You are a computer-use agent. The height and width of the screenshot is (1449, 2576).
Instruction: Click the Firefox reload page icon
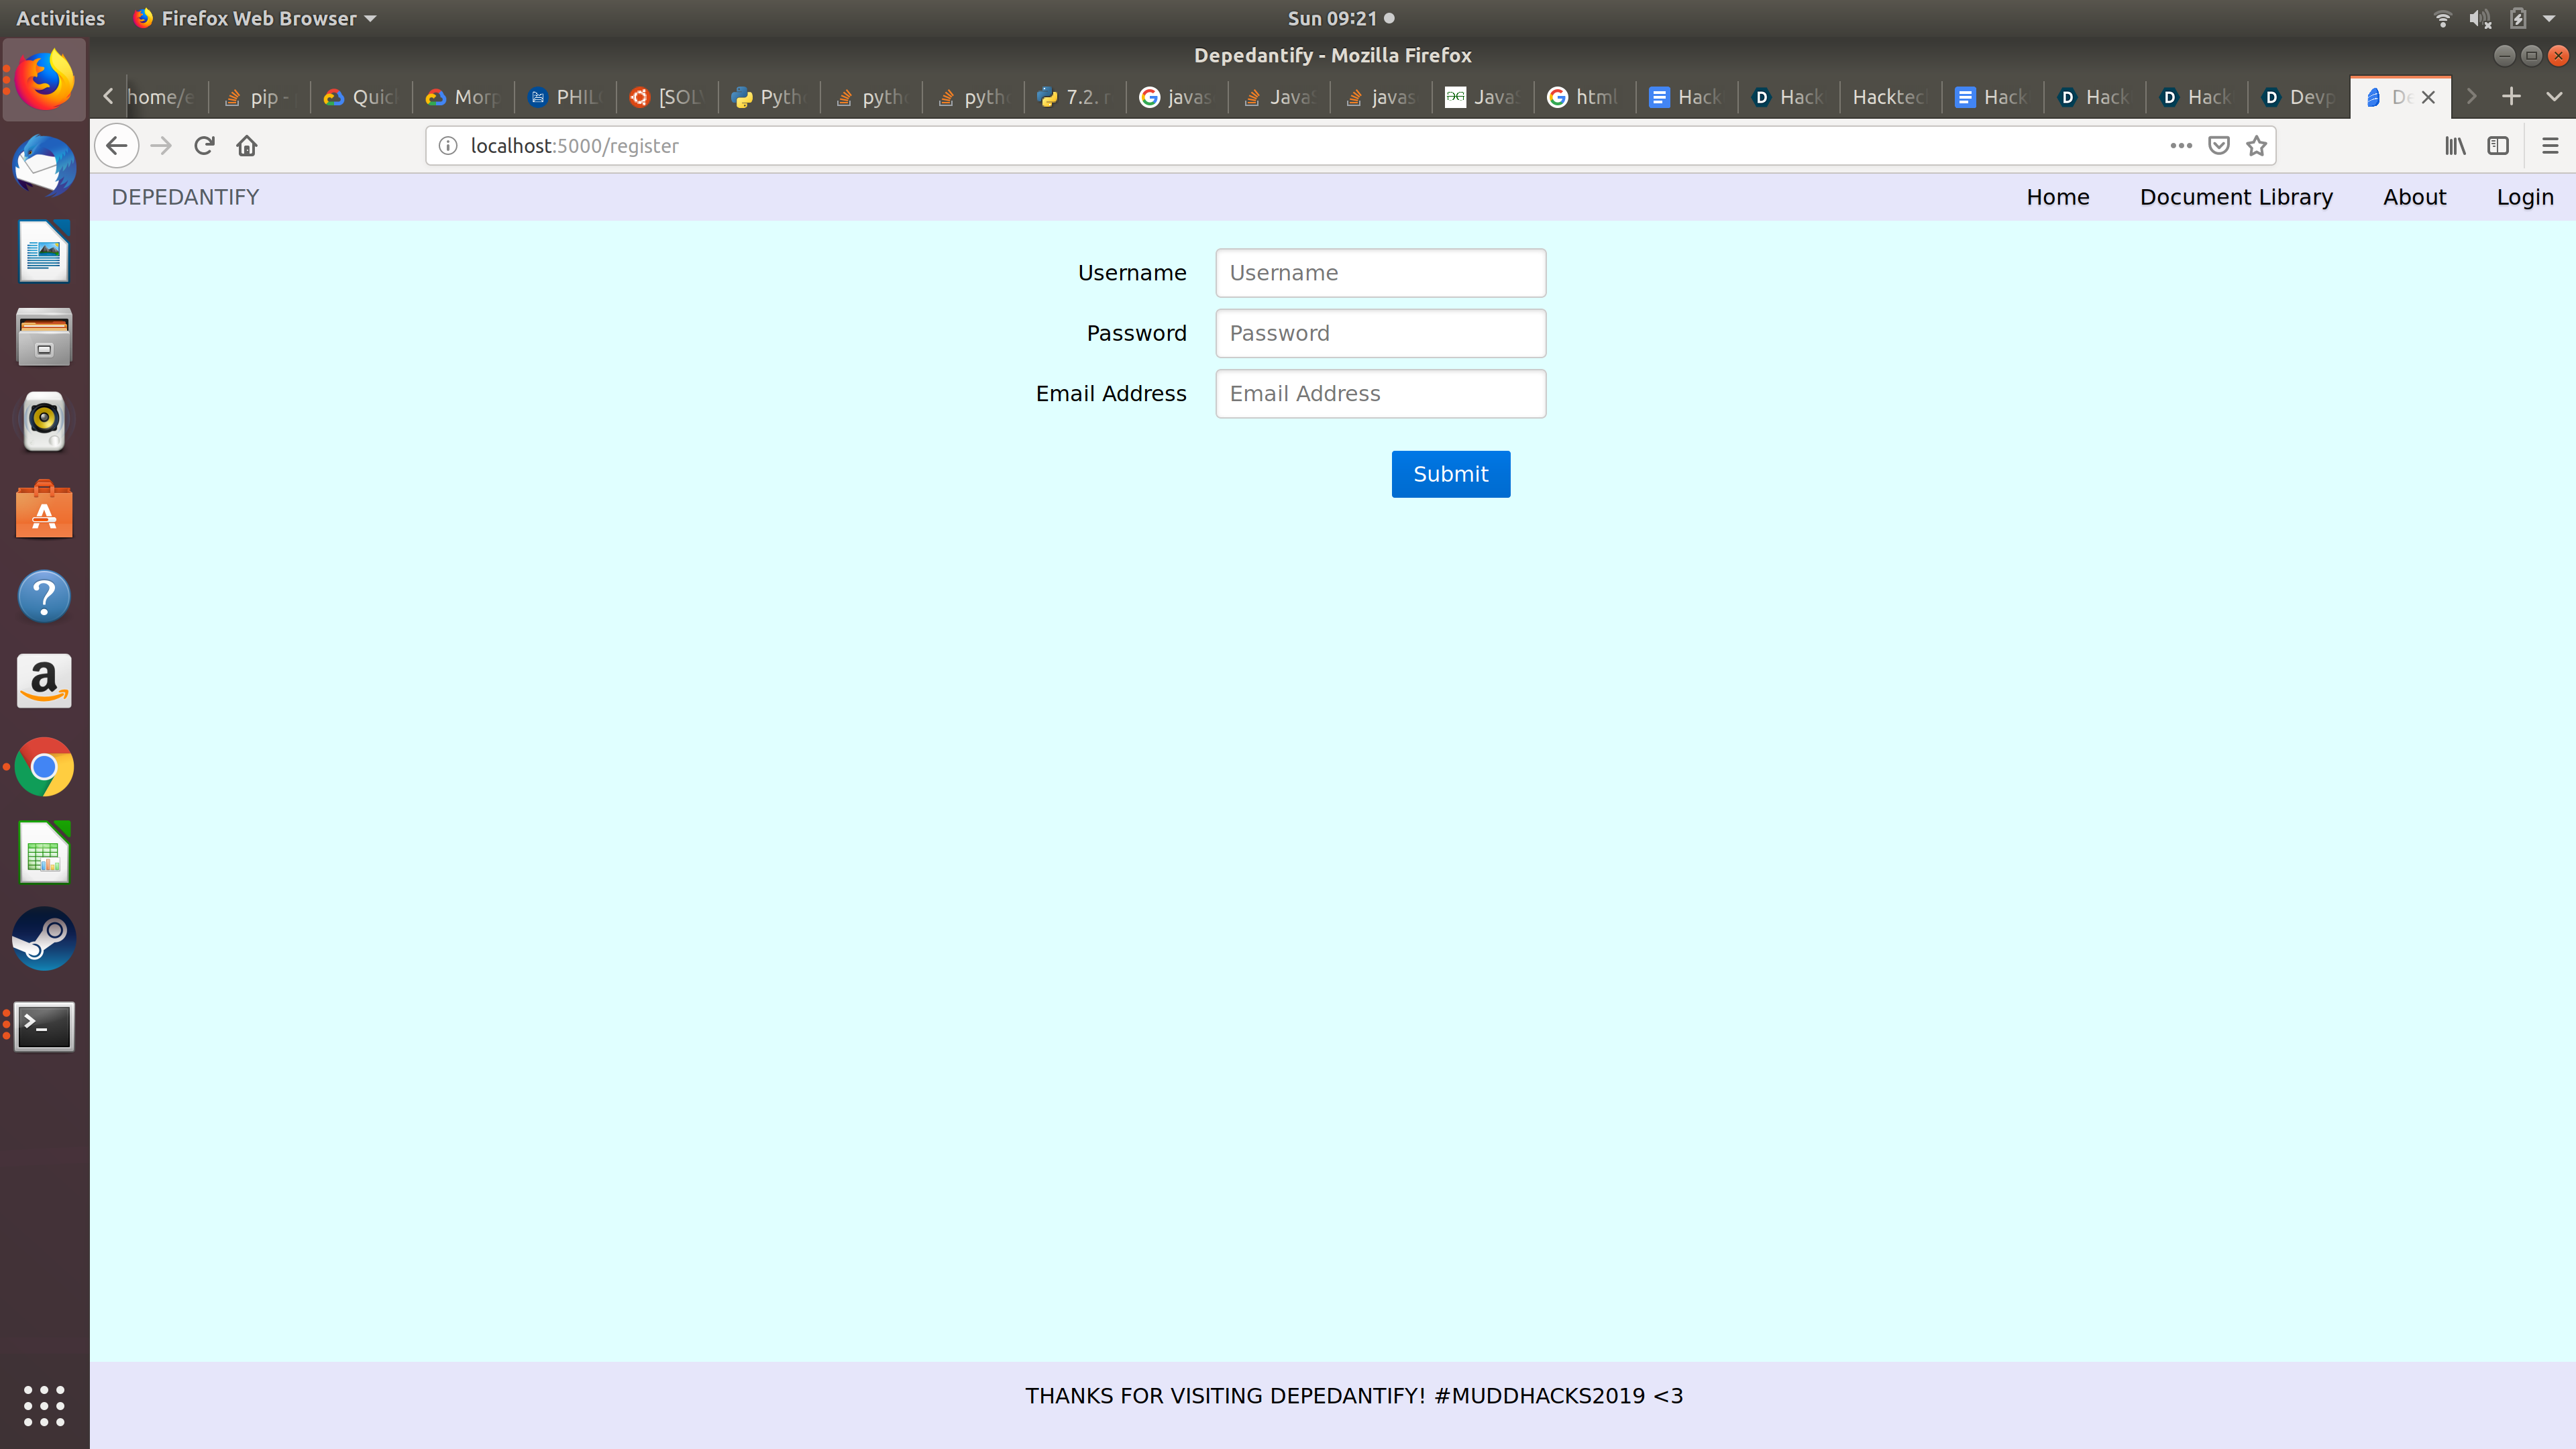coord(204,146)
